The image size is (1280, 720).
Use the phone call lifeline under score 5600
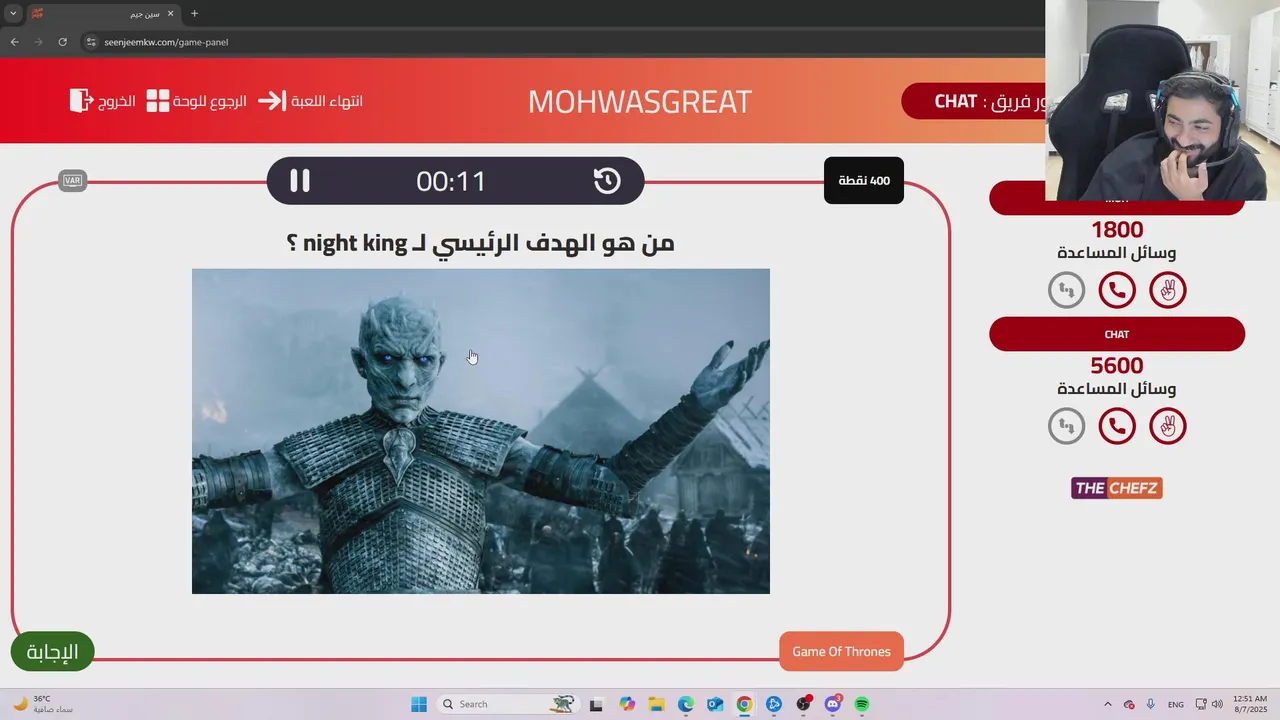1117,426
